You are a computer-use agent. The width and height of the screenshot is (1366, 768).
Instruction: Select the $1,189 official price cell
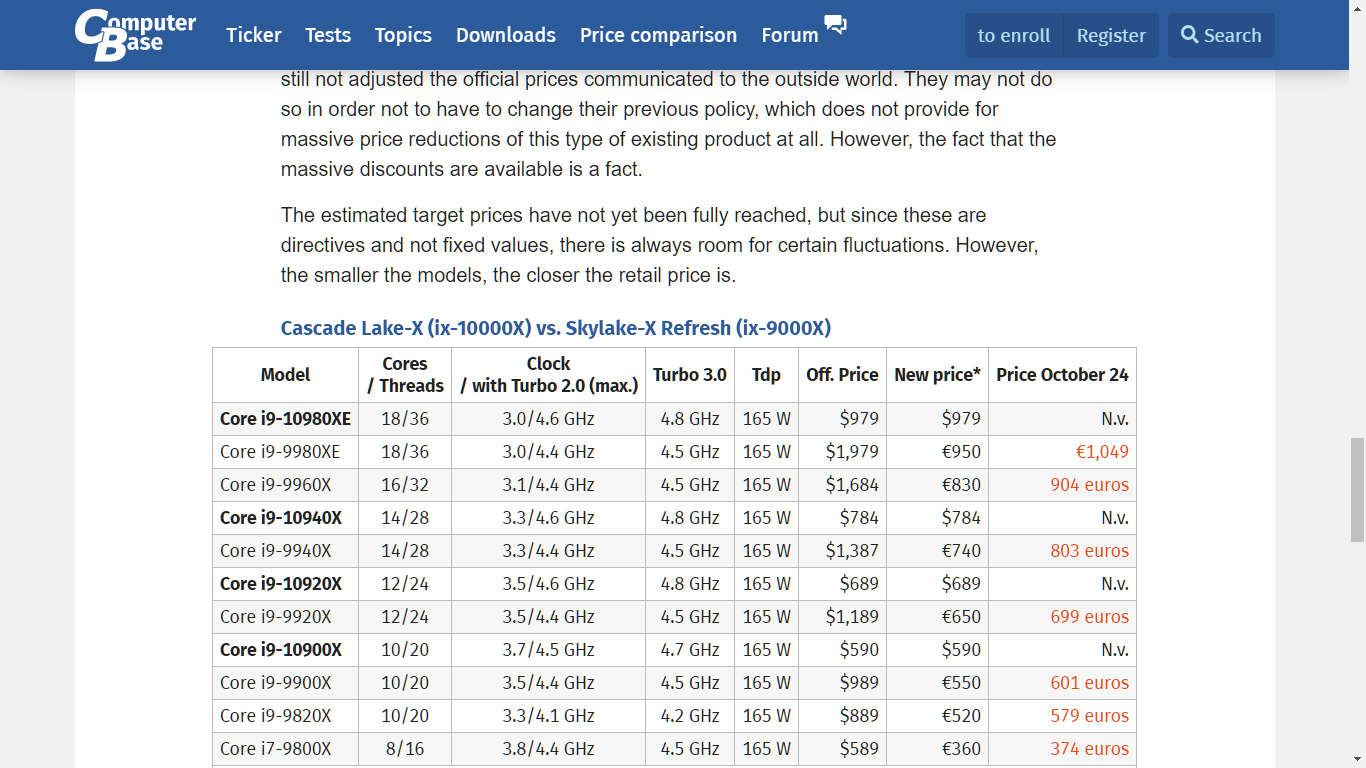[842, 617]
